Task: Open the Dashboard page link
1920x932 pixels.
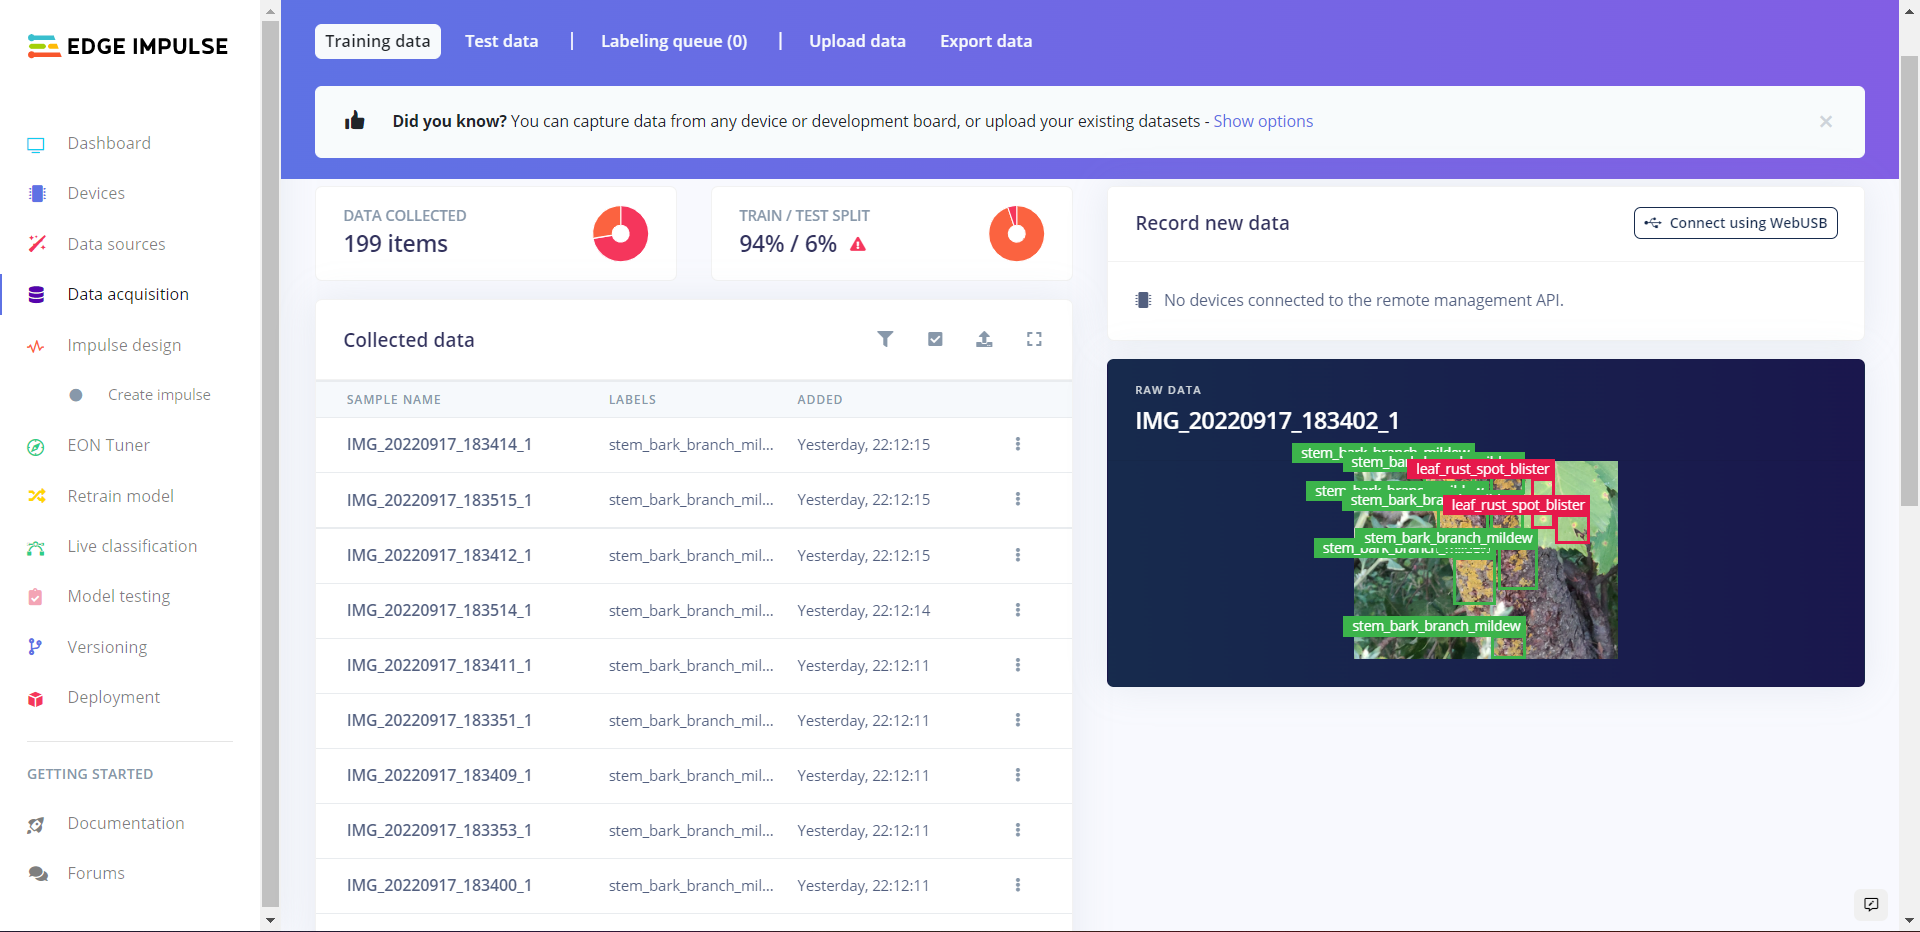Action: 109,143
